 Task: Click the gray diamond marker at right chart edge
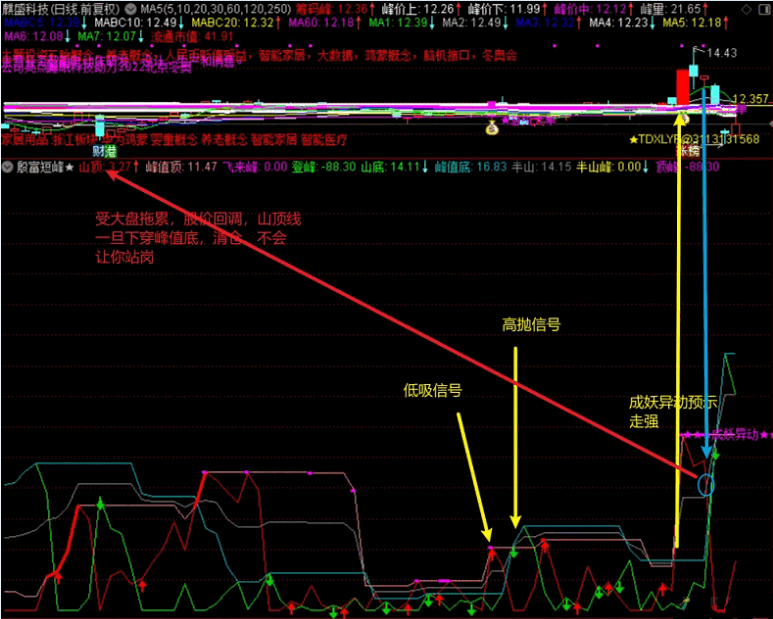coord(770,124)
